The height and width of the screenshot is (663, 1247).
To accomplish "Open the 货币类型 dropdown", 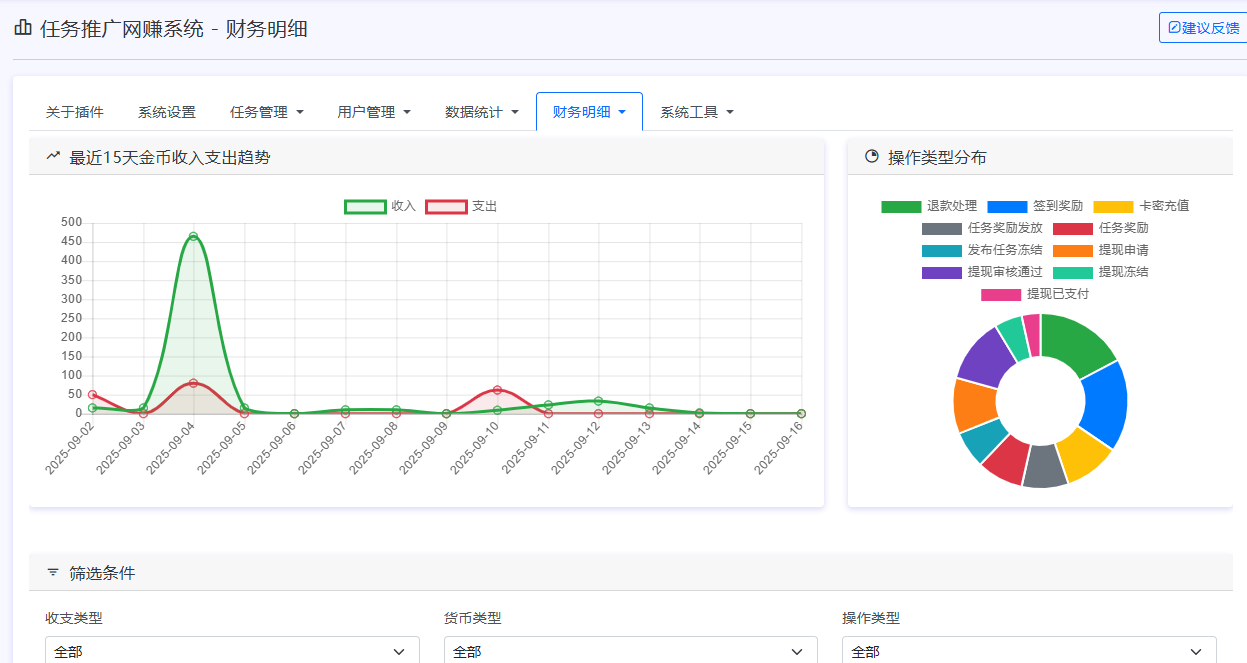I will pos(631,650).
